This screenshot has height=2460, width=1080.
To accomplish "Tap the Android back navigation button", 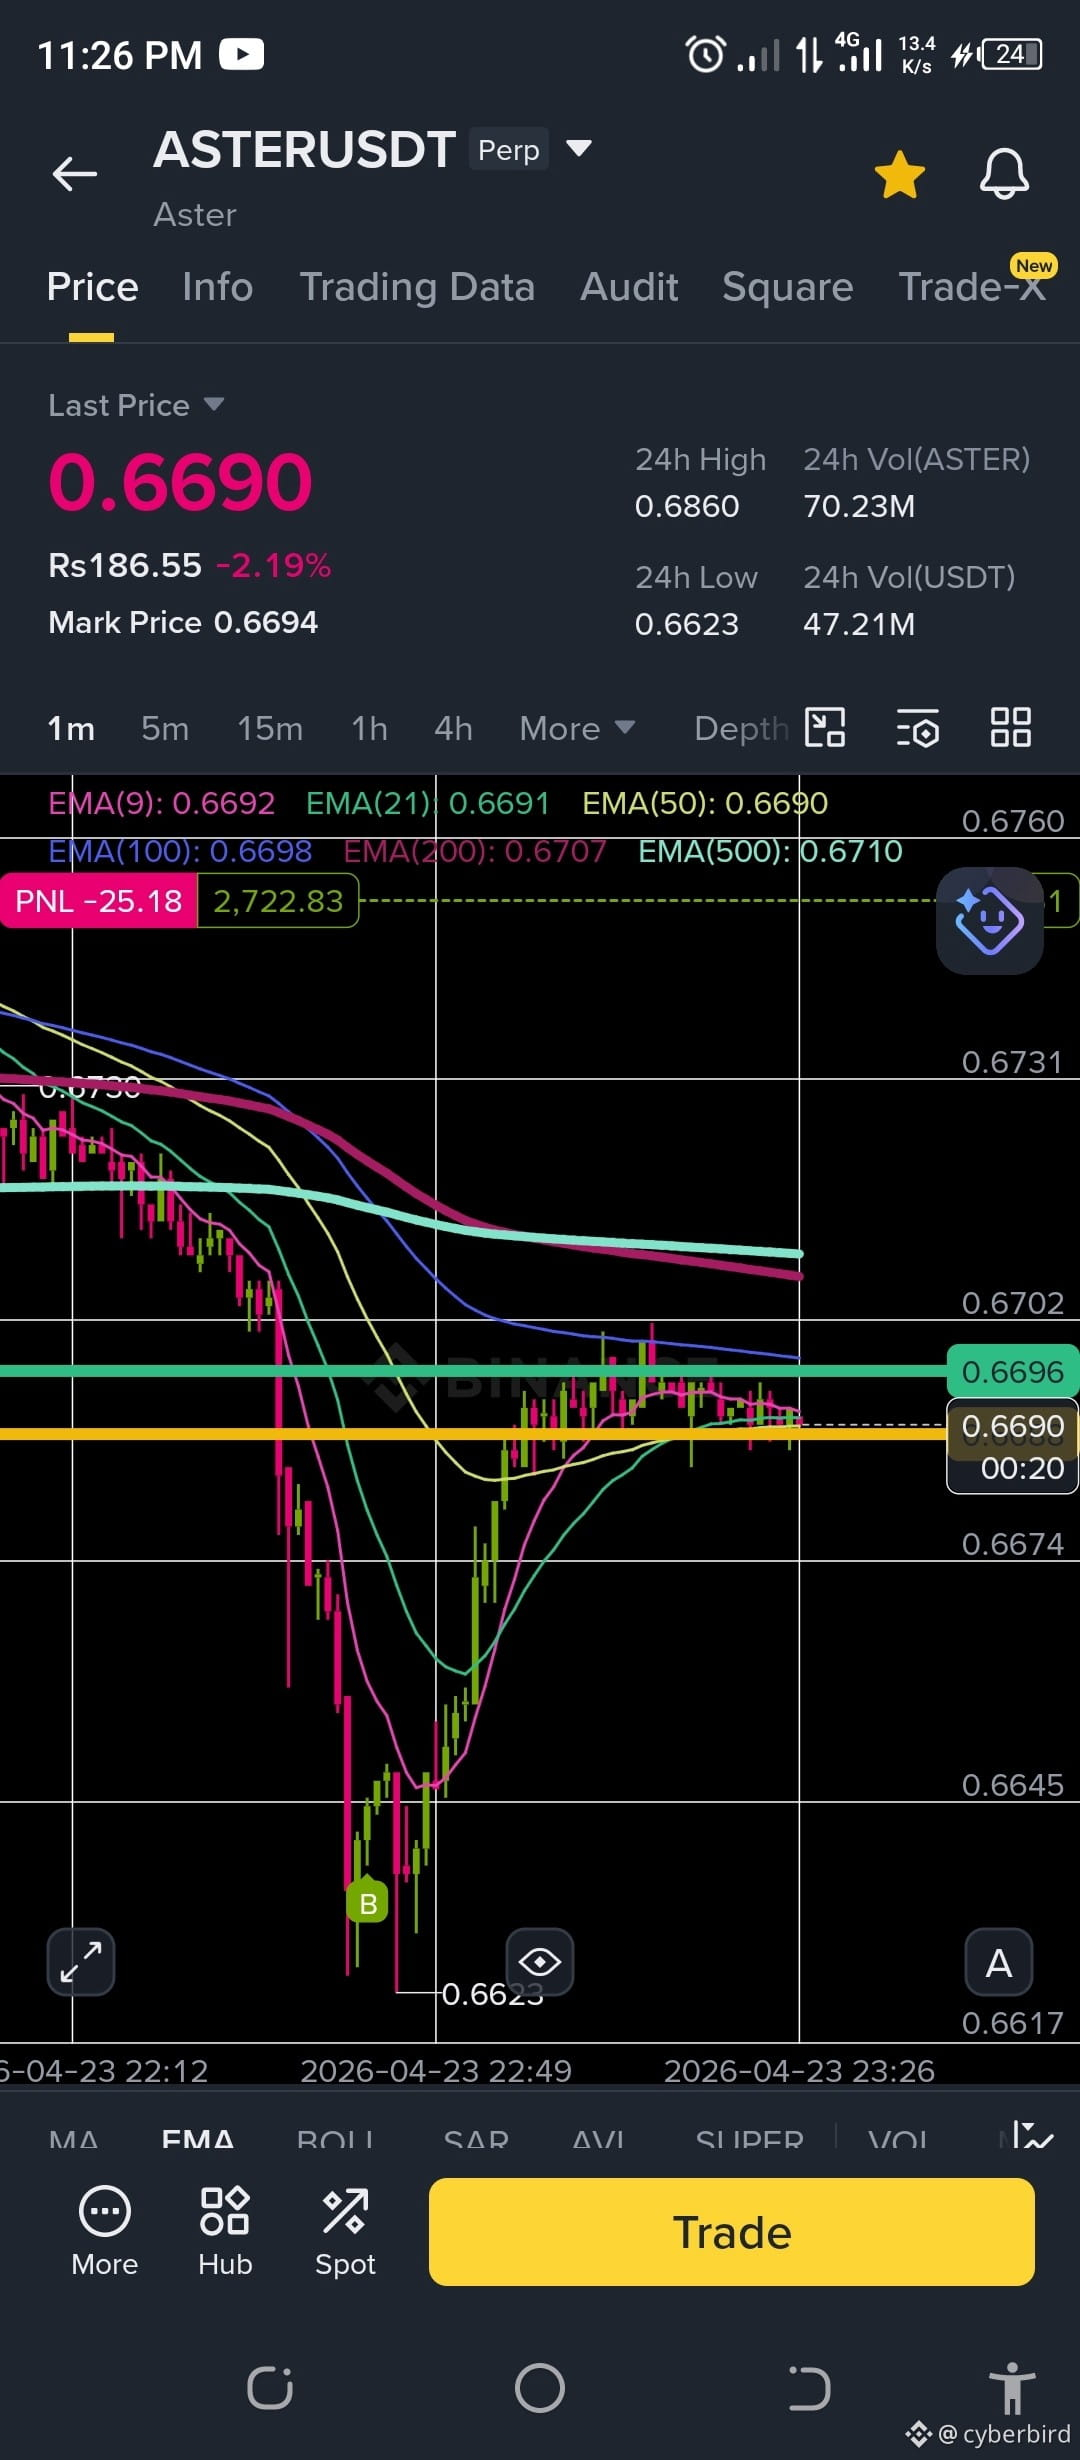I will 809,2389.
